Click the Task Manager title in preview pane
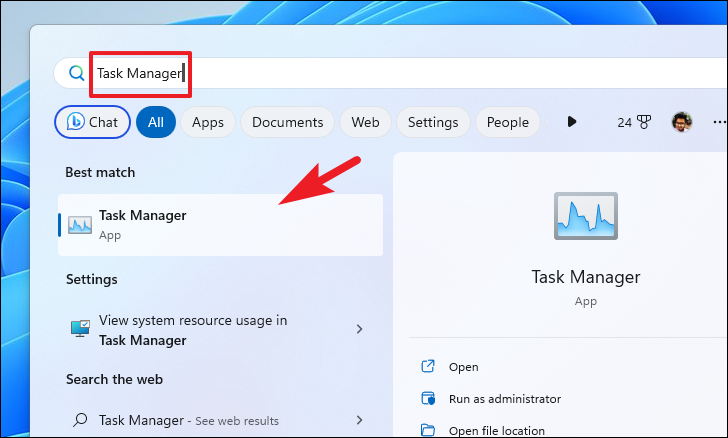 tap(585, 277)
